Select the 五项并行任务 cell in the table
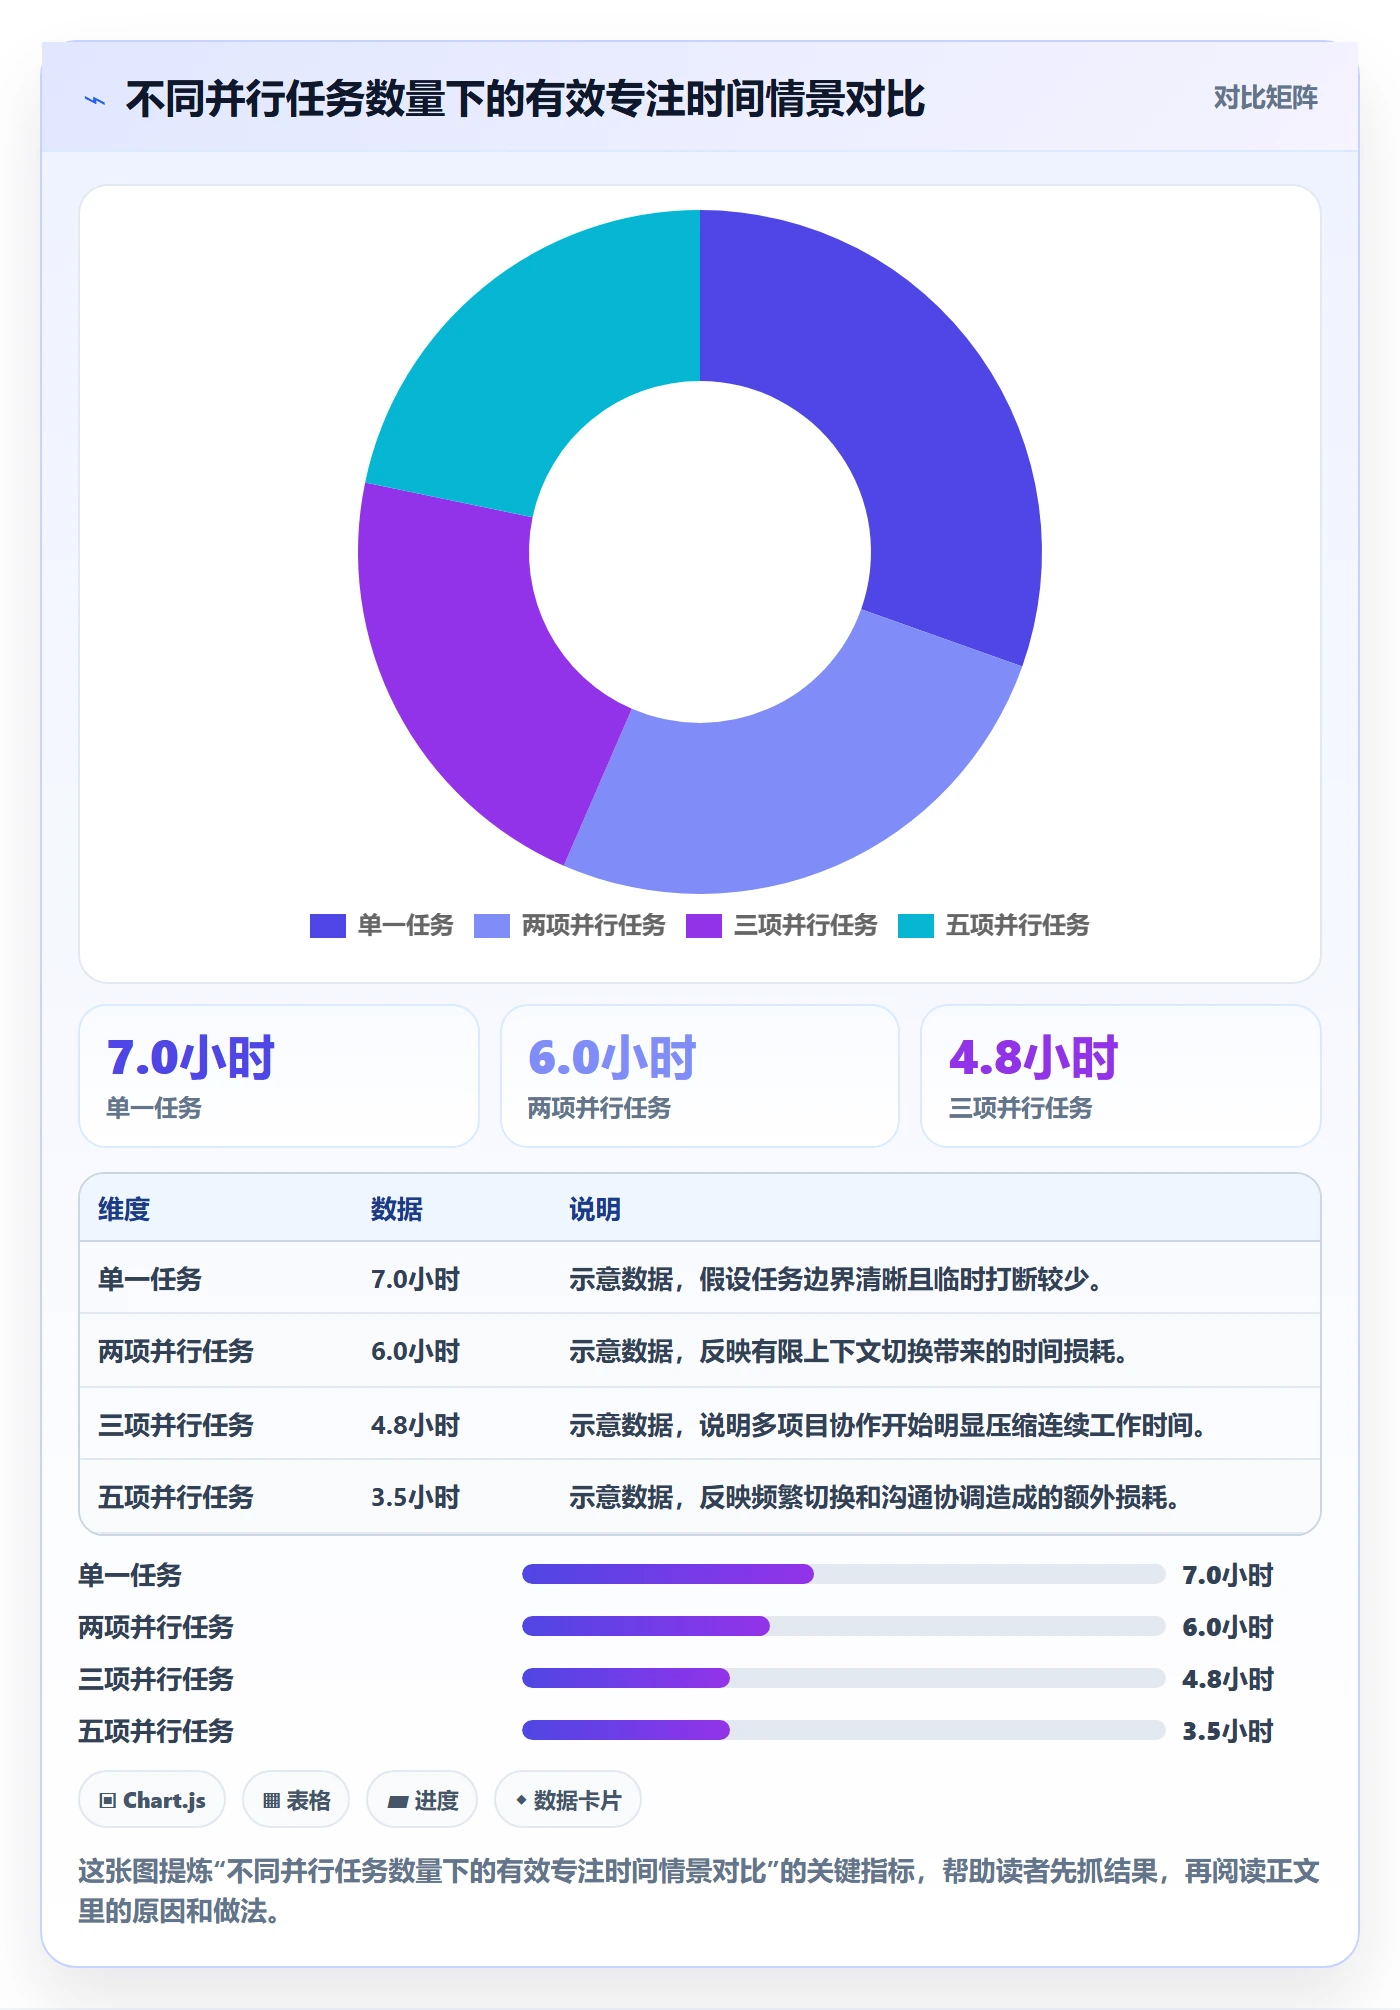 176,1497
